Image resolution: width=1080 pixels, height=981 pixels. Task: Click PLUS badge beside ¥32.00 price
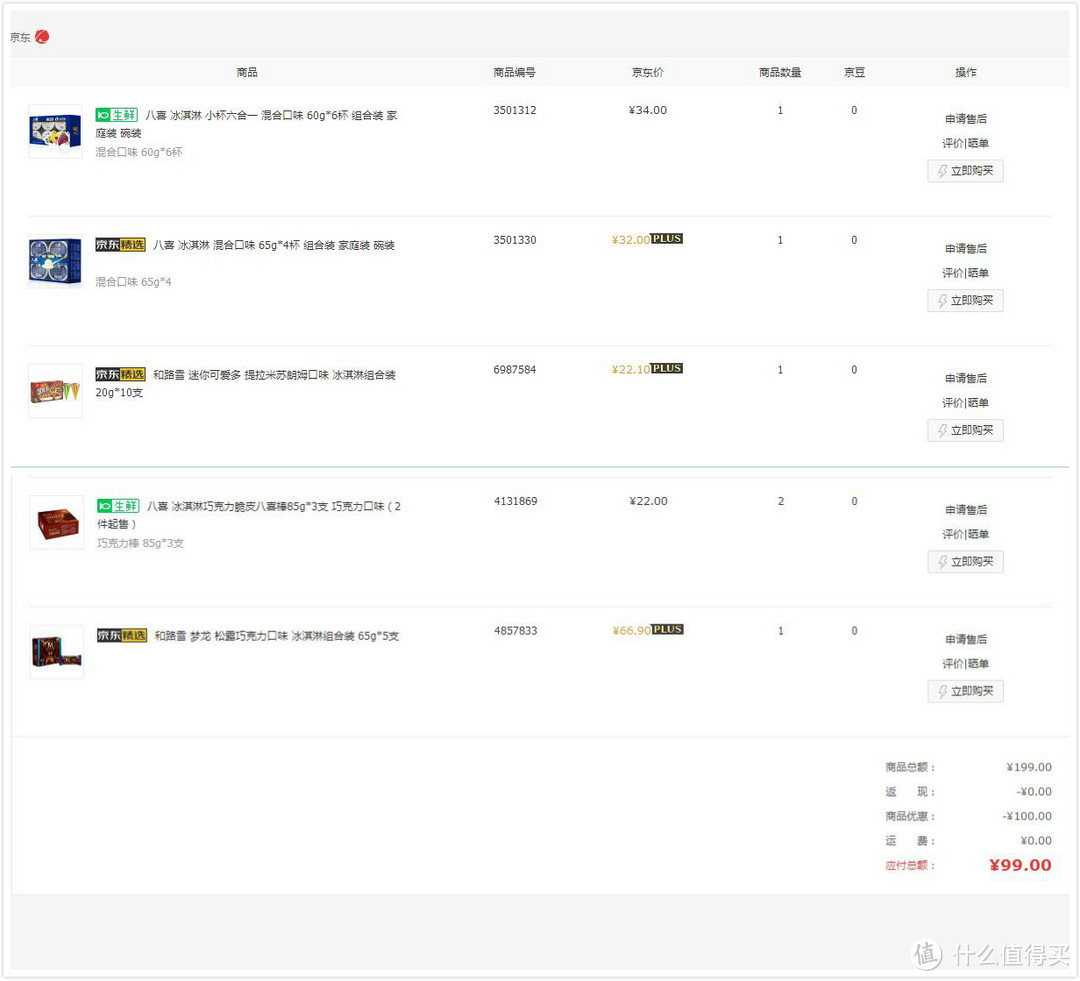pyautogui.click(x=667, y=238)
